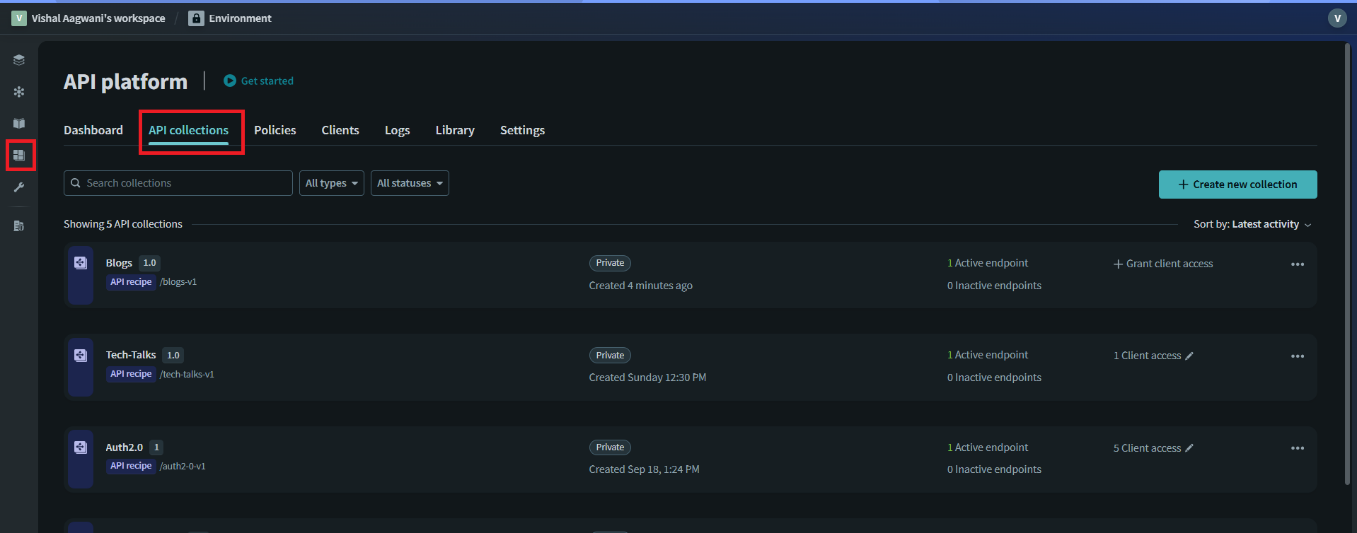
Task: Open the Clients tab
Action: (340, 130)
